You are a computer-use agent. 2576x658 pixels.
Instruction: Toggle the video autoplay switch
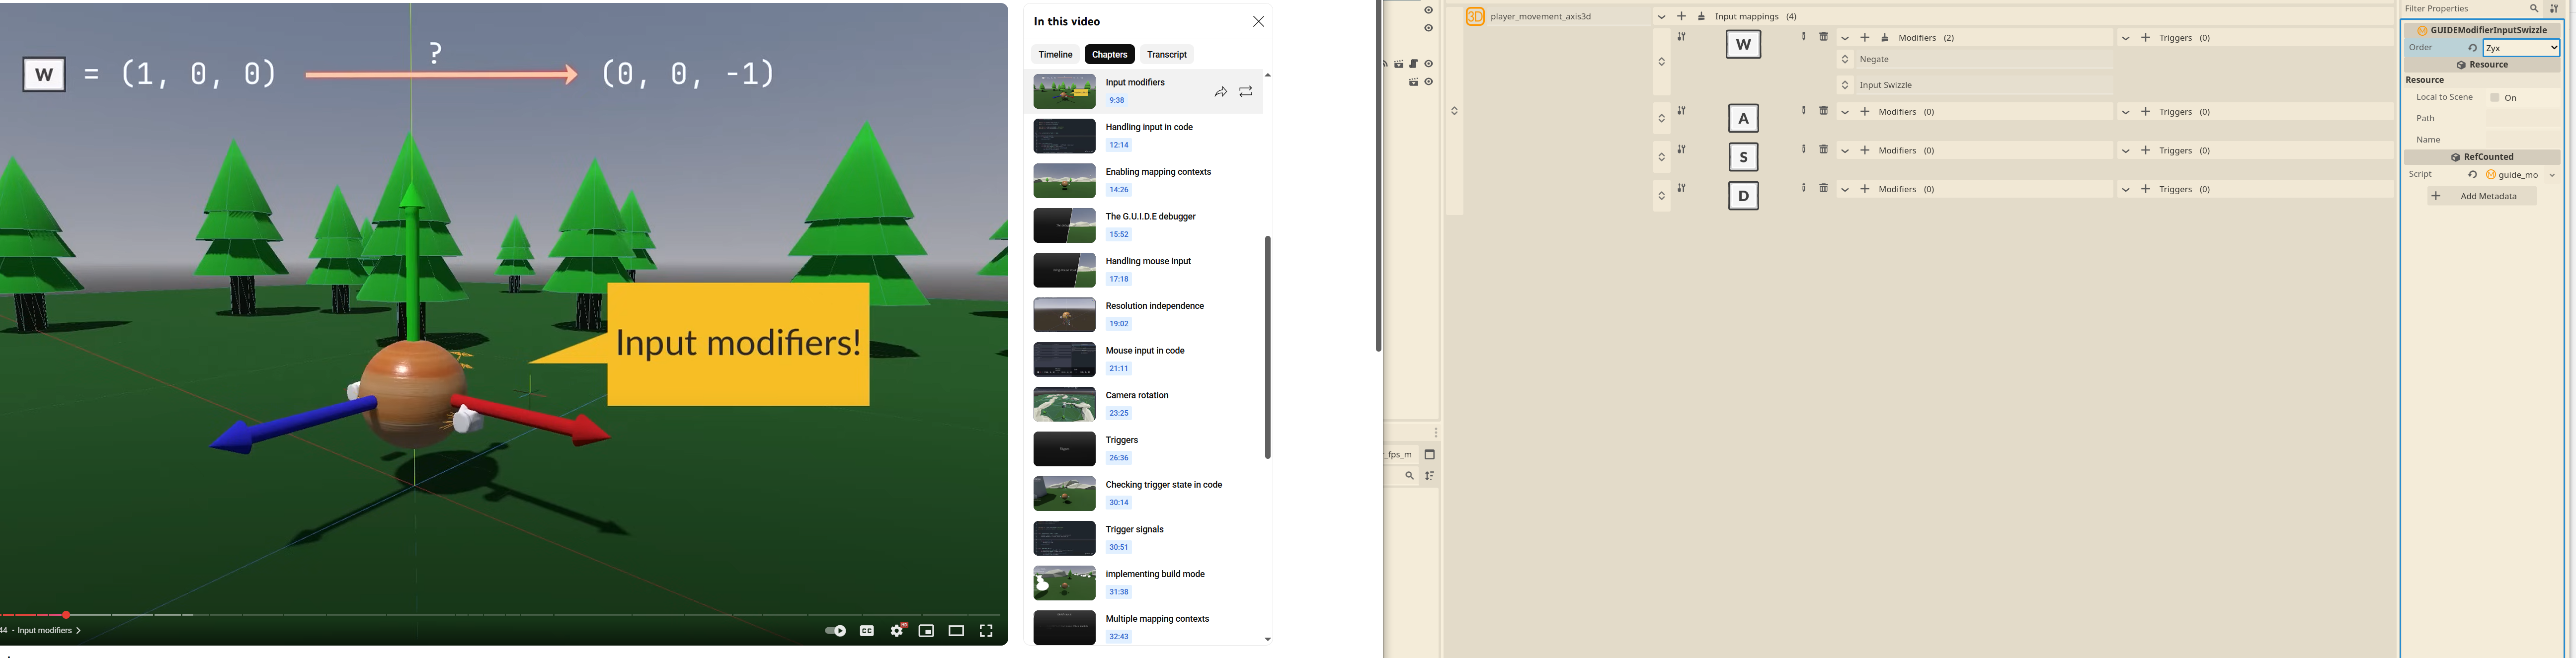pos(835,631)
